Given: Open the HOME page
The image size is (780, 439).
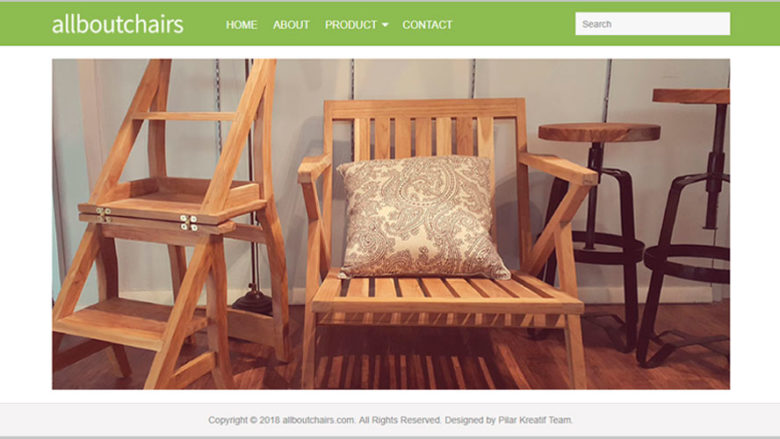Looking at the screenshot, I should tap(241, 25).
